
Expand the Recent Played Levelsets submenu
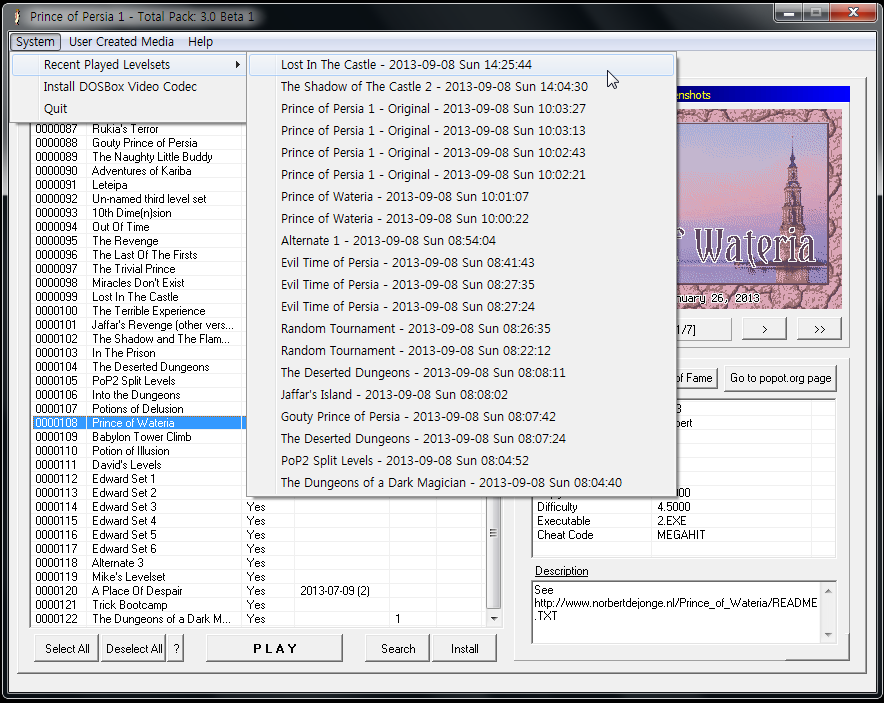click(x=129, y=65)
